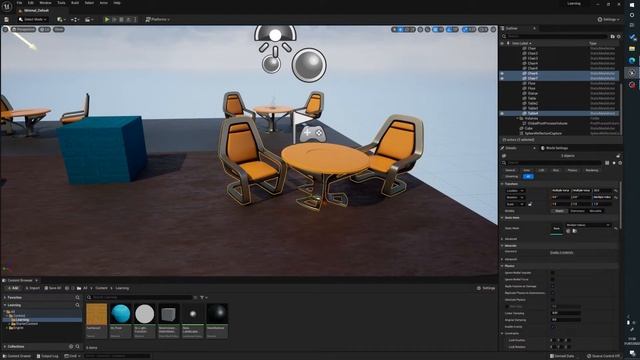
Task: Open the Window menu
Action: (45, 3)
